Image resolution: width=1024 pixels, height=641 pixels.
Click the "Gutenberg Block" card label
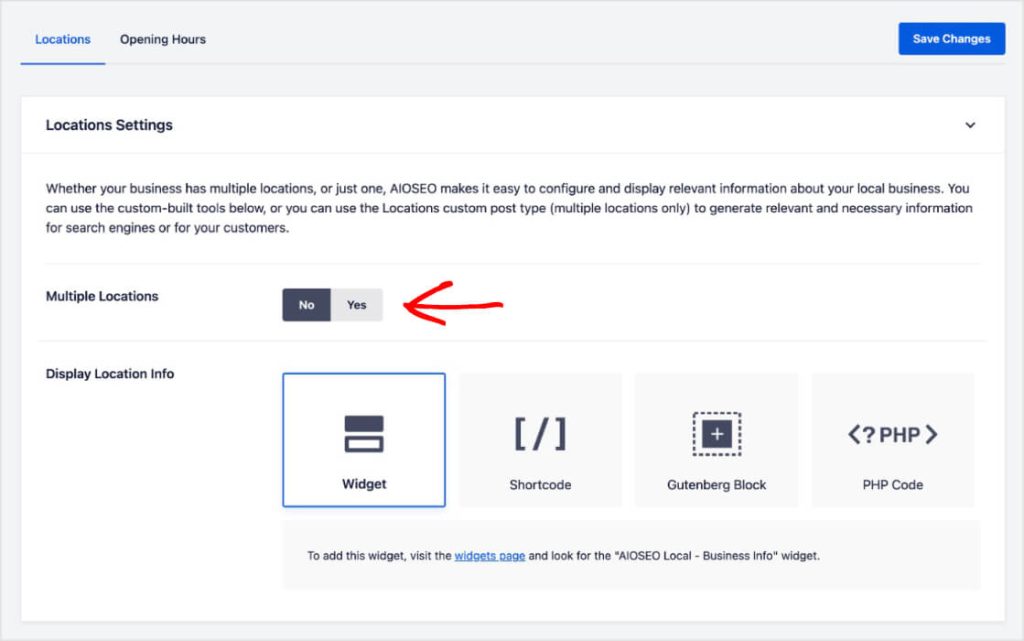(716, 485)
